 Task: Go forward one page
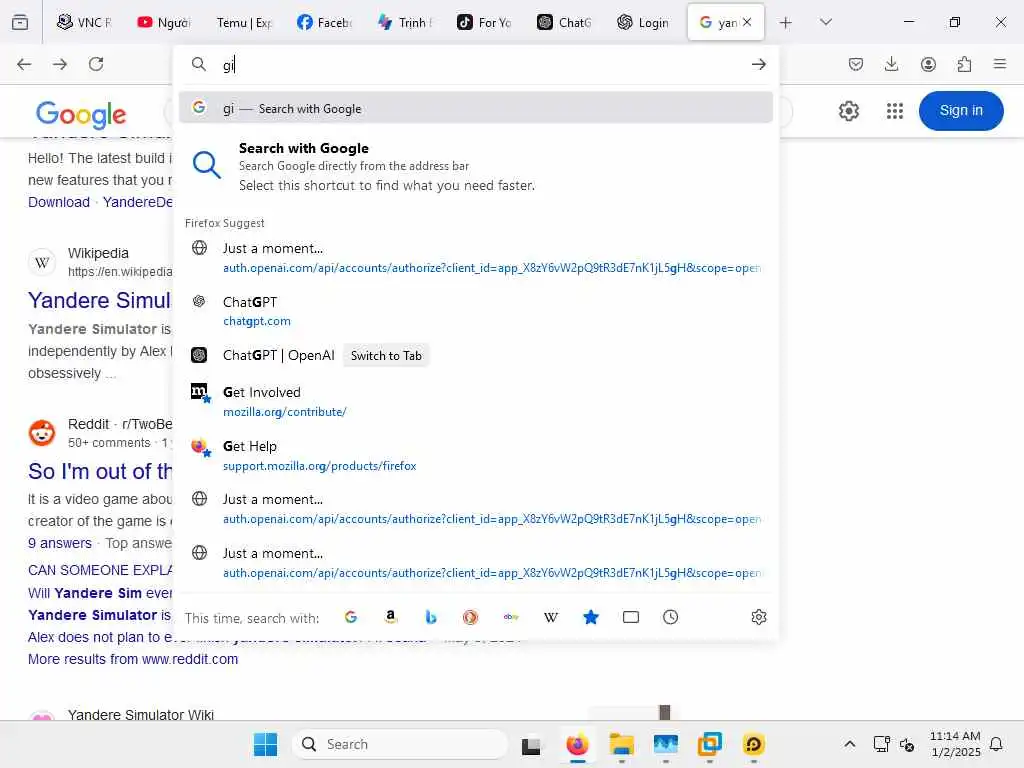point(60,64)
